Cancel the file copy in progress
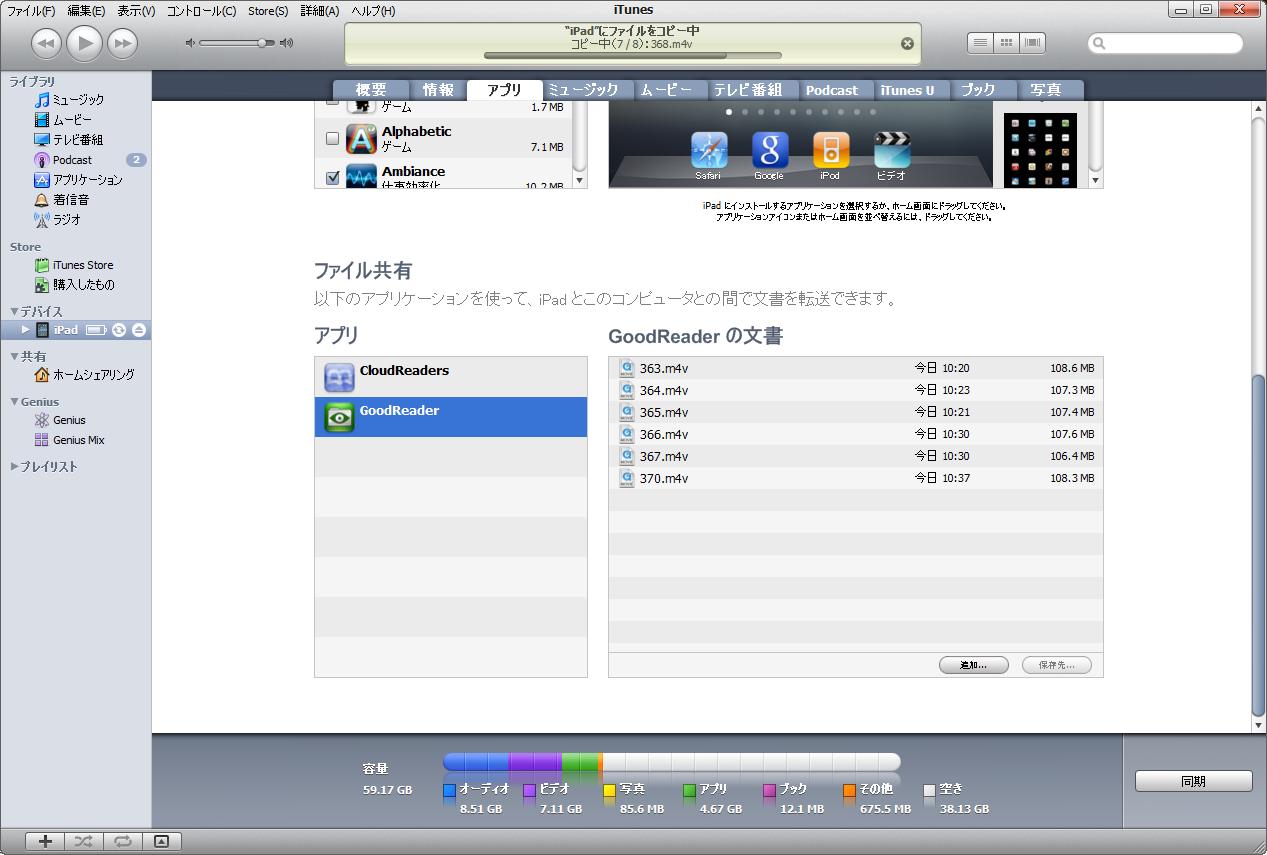Image resolution: width=1267 pixels, height=855 pixels. click(x=907, y=43)
